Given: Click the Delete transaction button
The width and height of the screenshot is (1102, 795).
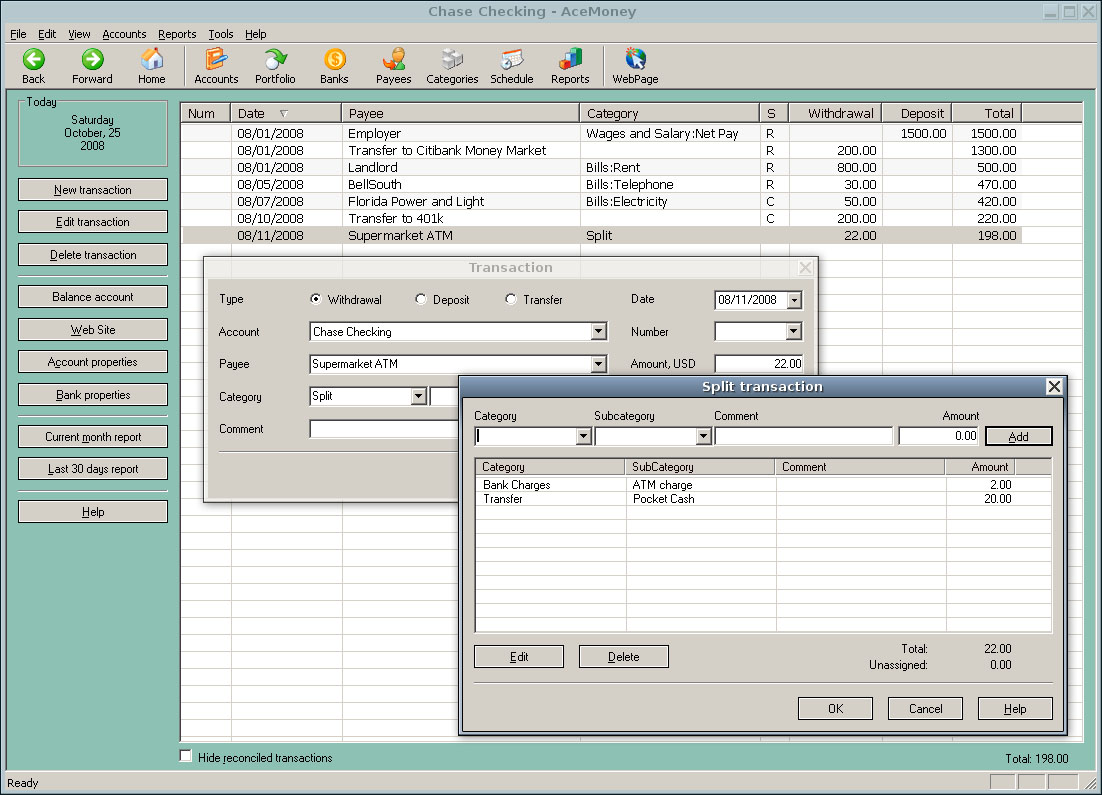Looking at the screenshot, I should point(93,254).
